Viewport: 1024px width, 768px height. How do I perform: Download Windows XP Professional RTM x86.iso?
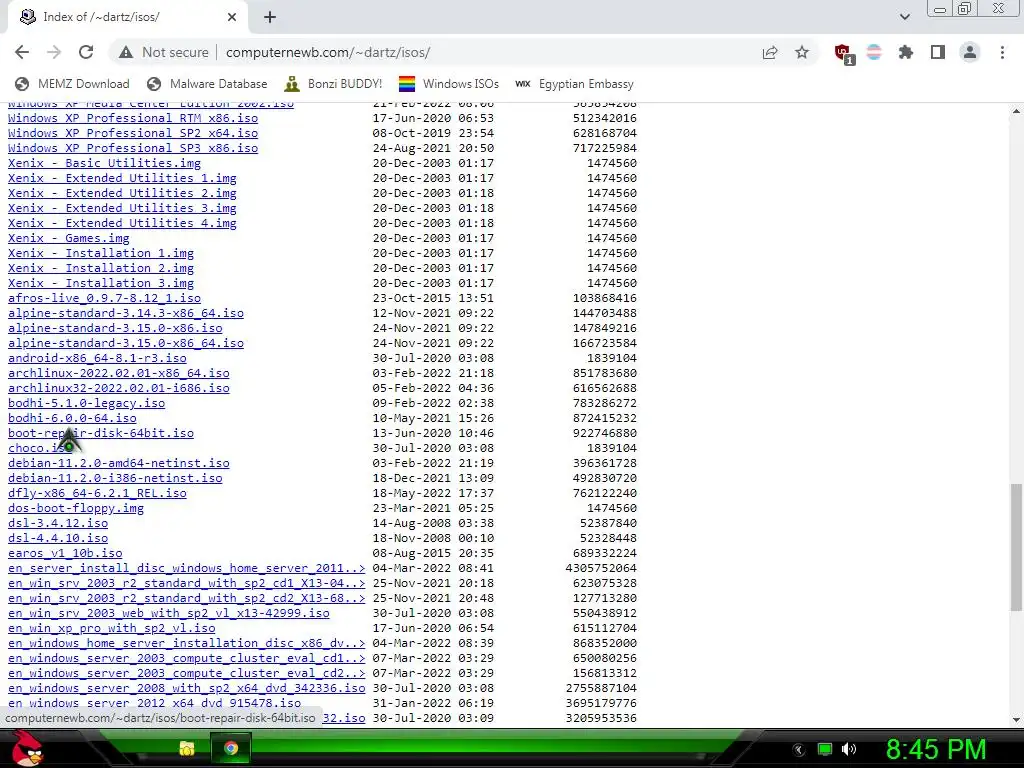[x=133, y=118]
